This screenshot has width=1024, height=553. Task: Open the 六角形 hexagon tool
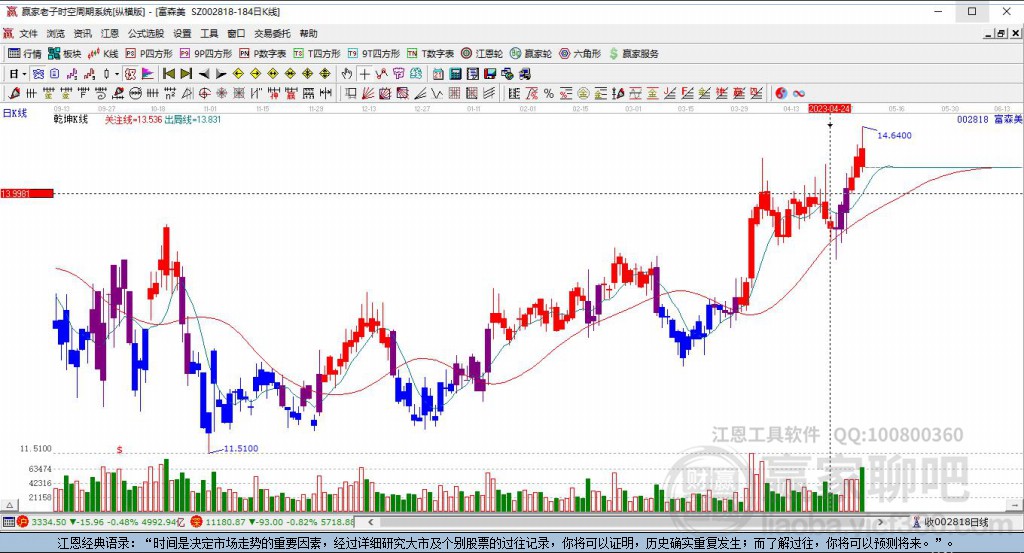pyautogui.click(x=580, y=54)
